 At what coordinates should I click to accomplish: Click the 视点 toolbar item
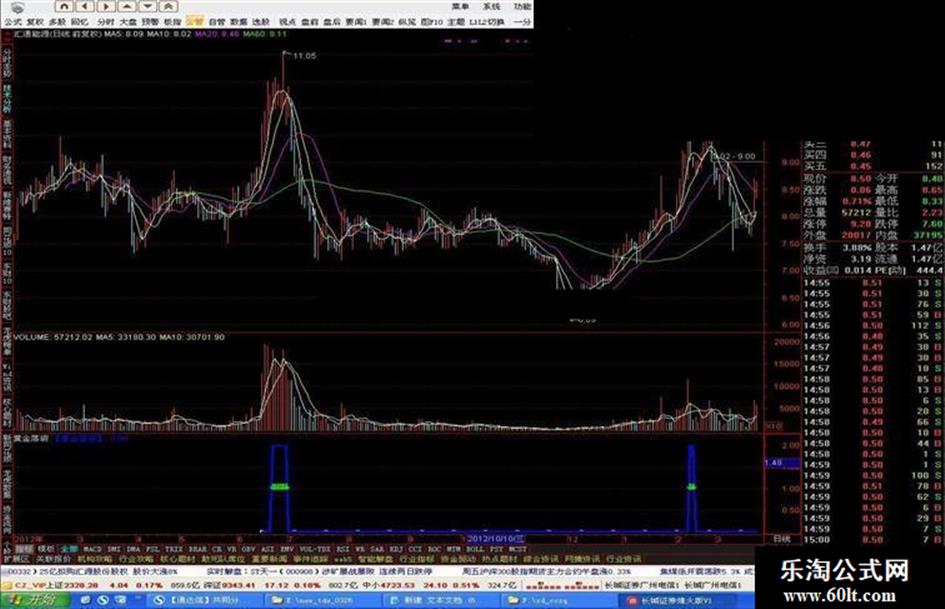pyautogui.click(x=287, y=22)
